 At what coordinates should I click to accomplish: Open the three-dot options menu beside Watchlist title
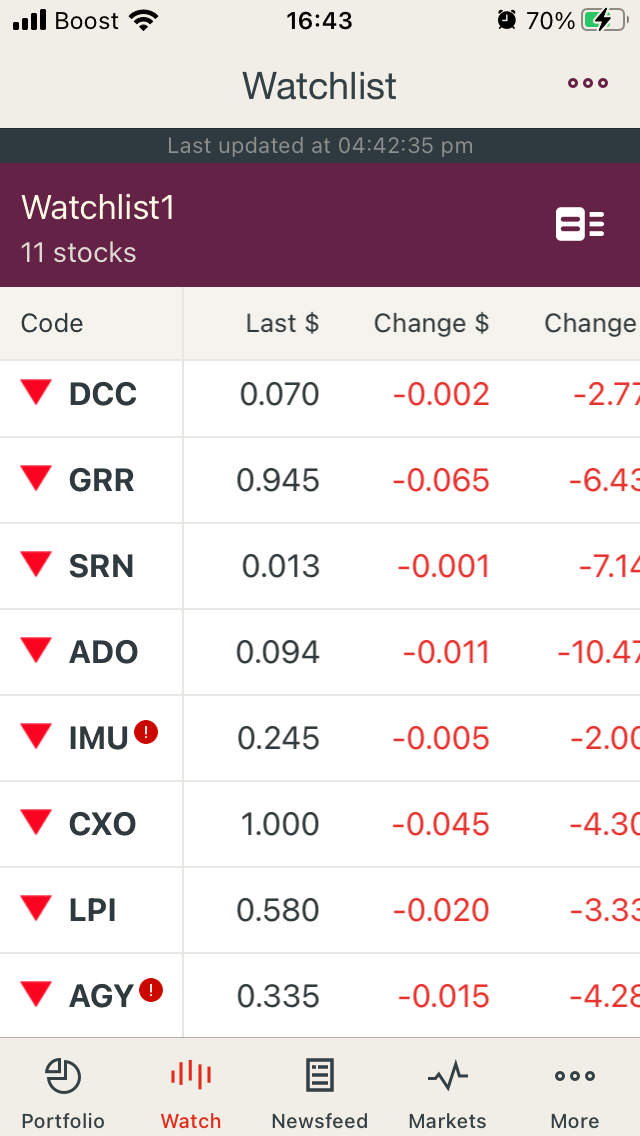coord(588,83)
